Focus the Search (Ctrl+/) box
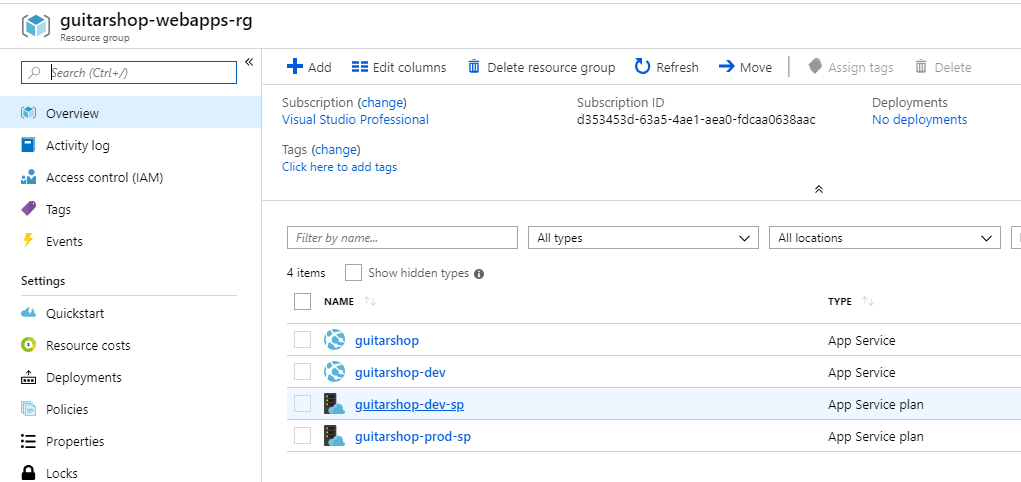The width and height of the screenshot is (1021, 482). point(129,72)
